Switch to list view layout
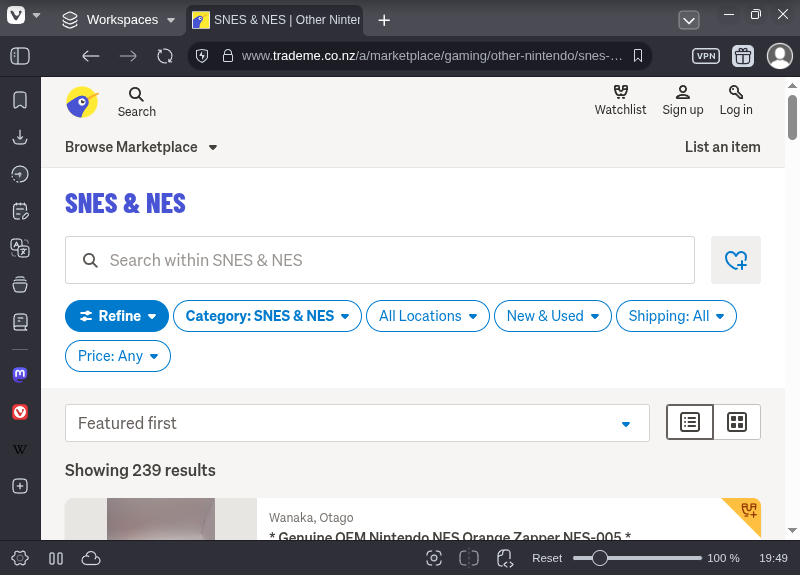 click(x=690, y=422)
